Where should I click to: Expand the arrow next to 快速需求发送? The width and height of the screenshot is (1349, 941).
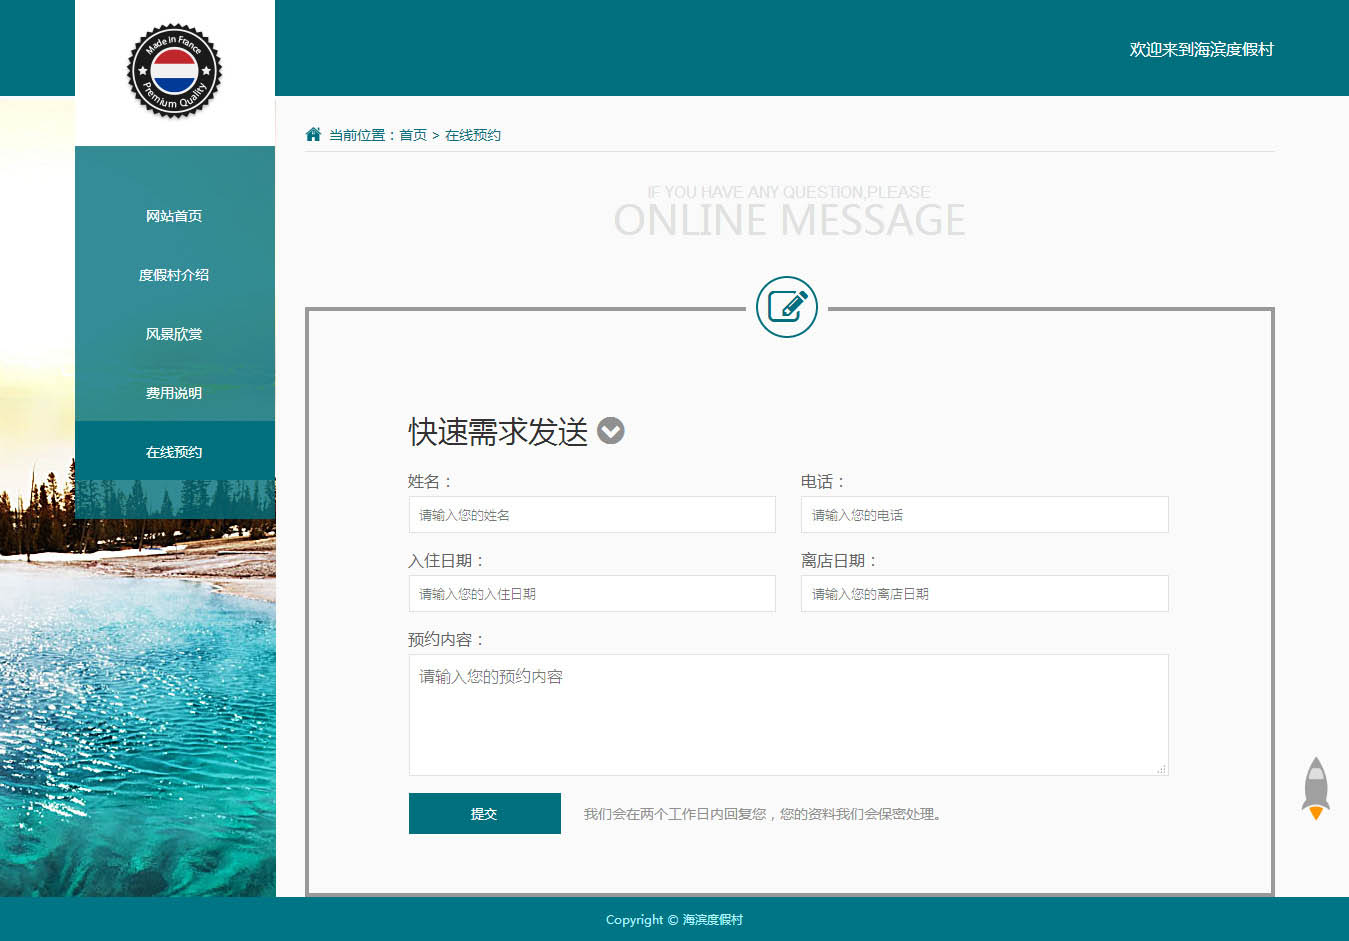click(611, 431)
